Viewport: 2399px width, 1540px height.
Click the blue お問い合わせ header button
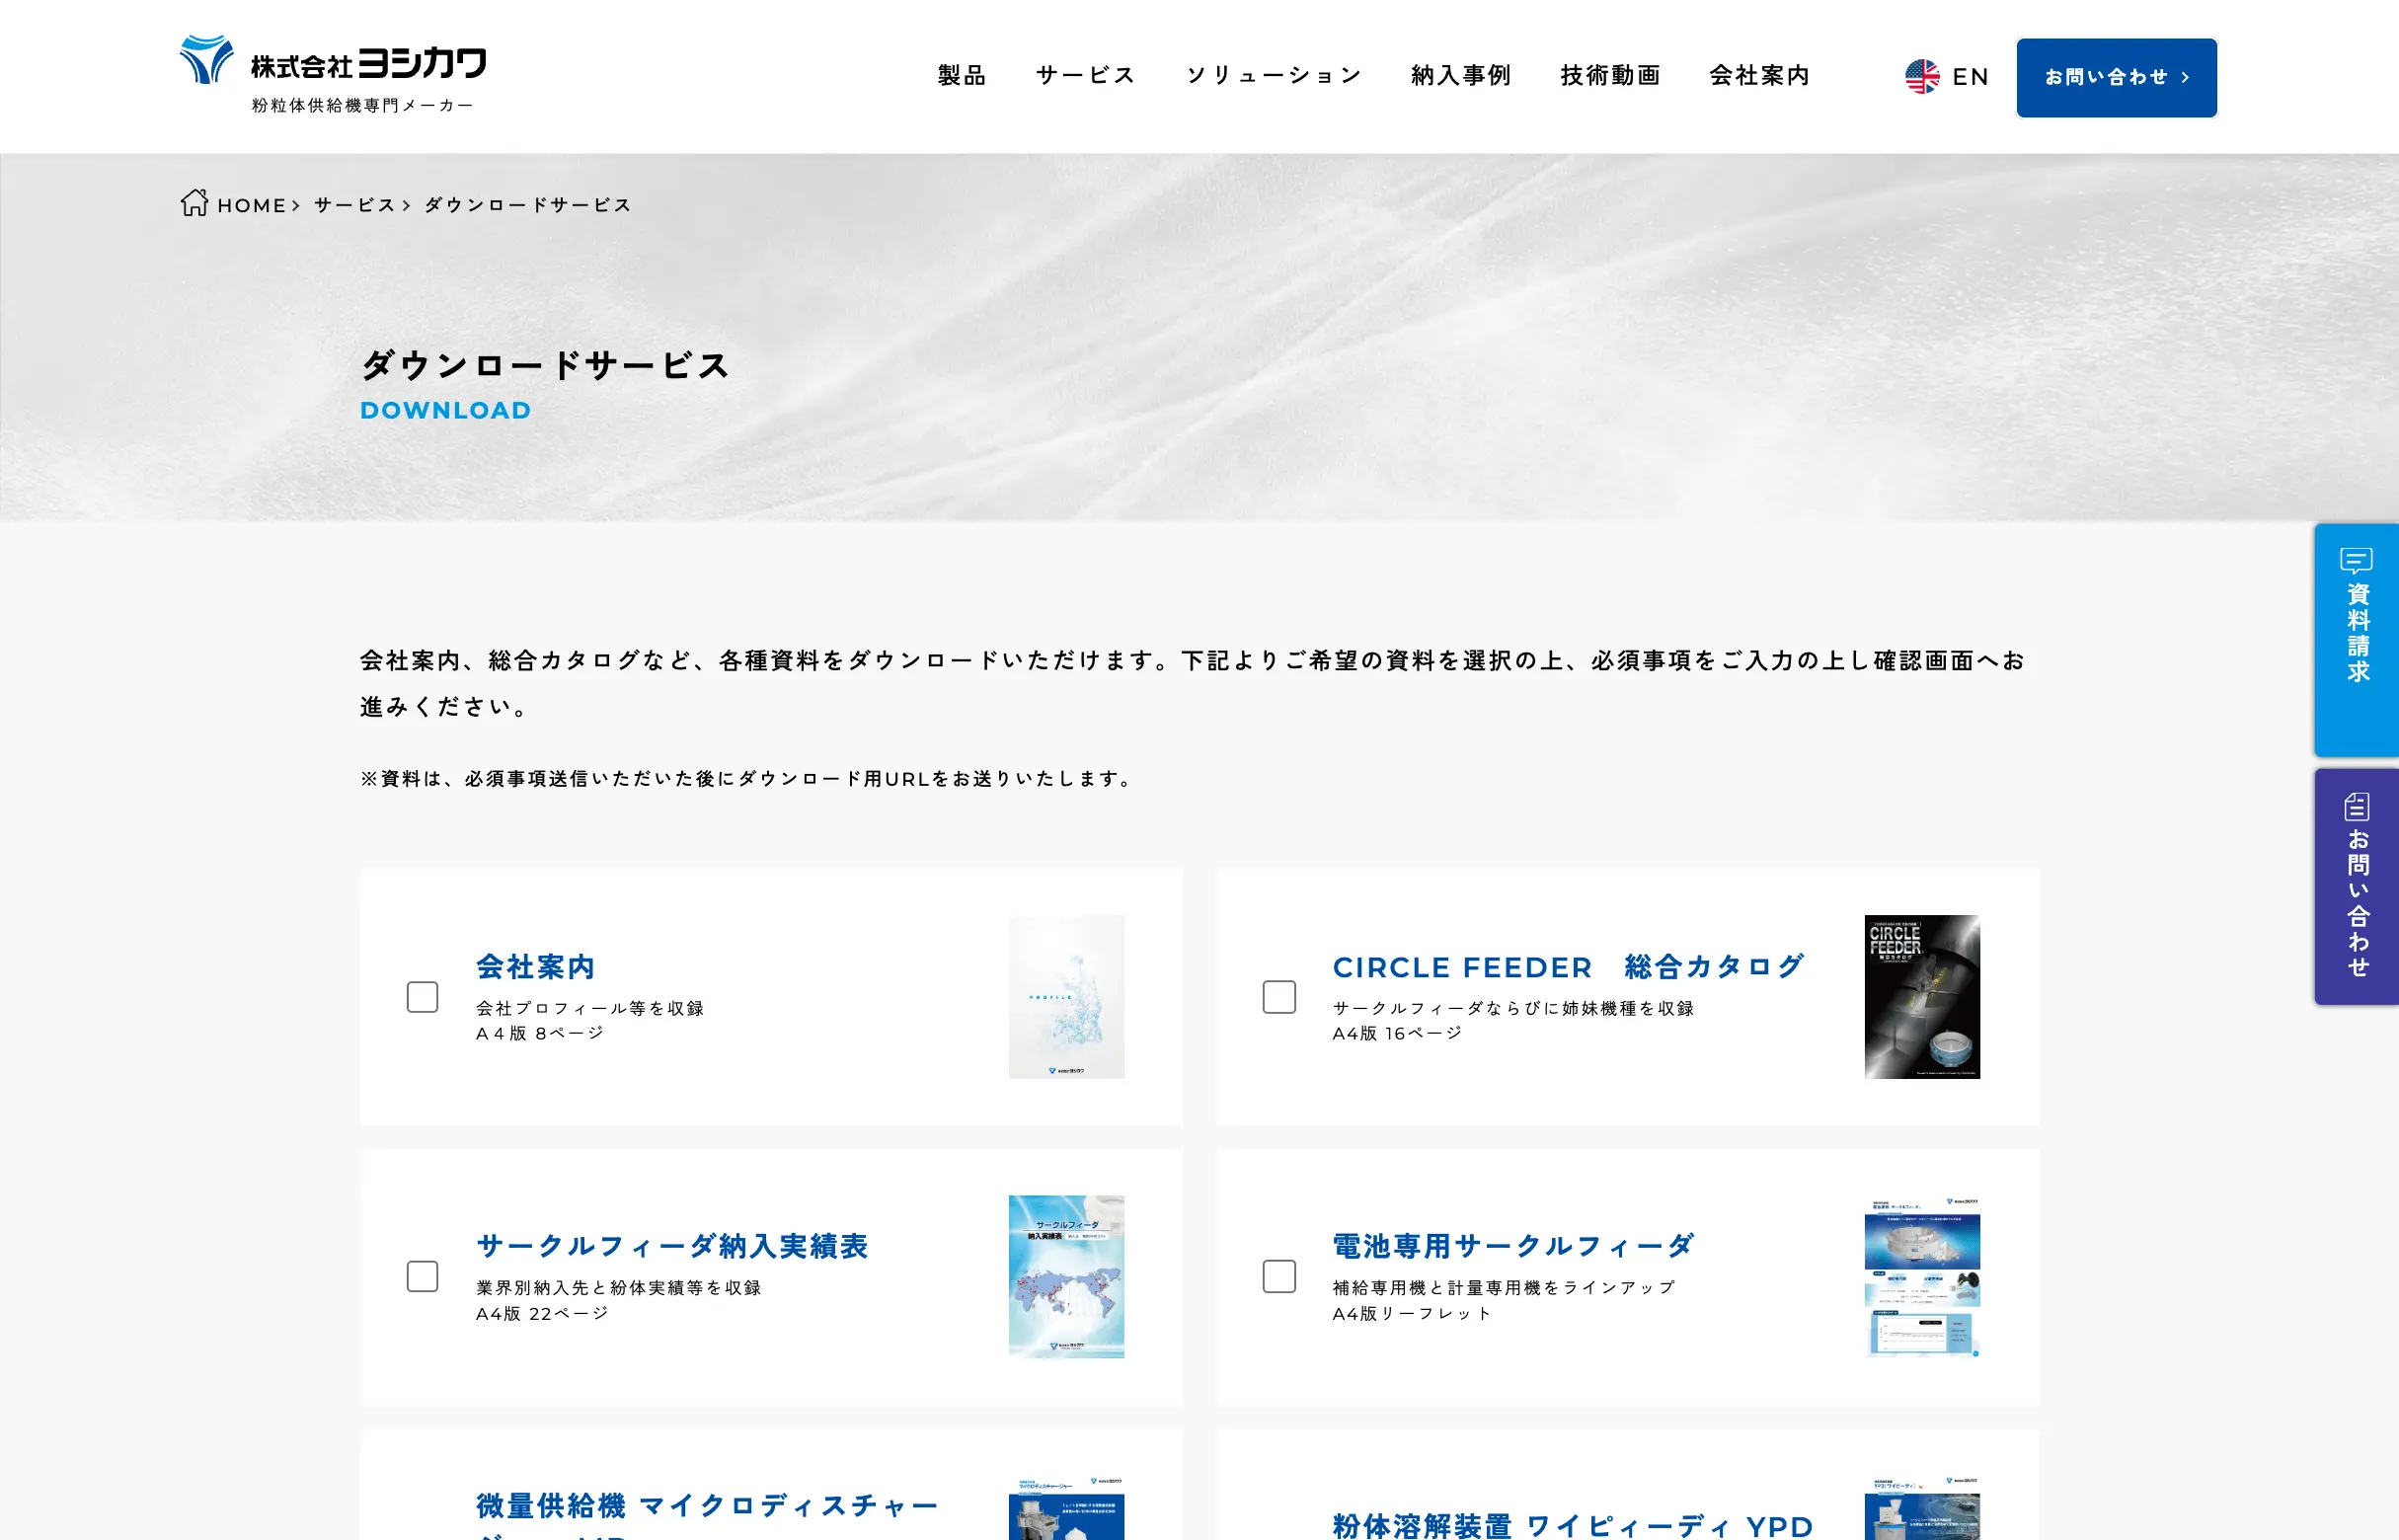click(x=2116, y=78)
